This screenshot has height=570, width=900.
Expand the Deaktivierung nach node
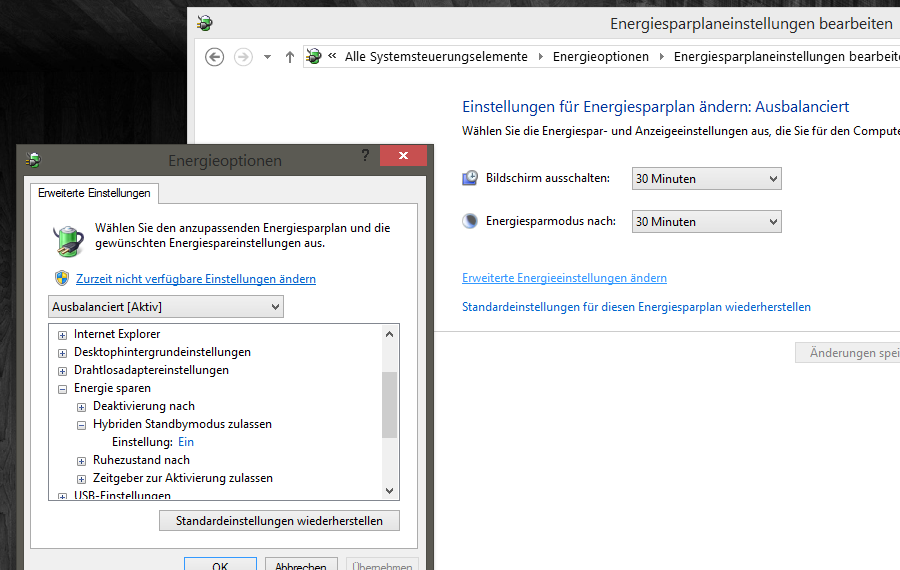click(x=82, y=407)
